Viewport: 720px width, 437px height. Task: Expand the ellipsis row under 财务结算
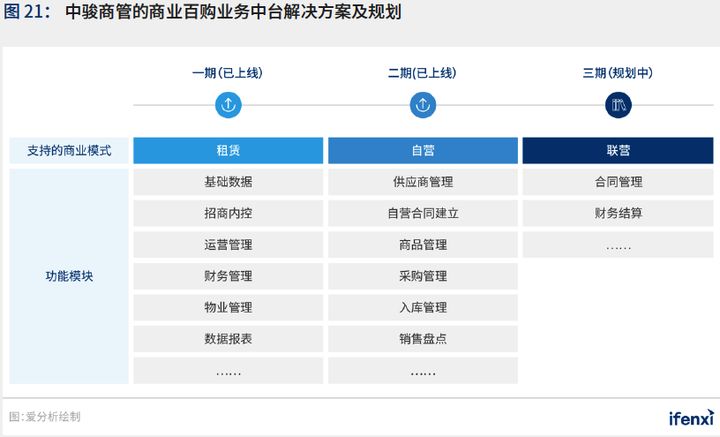coord(618,245)
